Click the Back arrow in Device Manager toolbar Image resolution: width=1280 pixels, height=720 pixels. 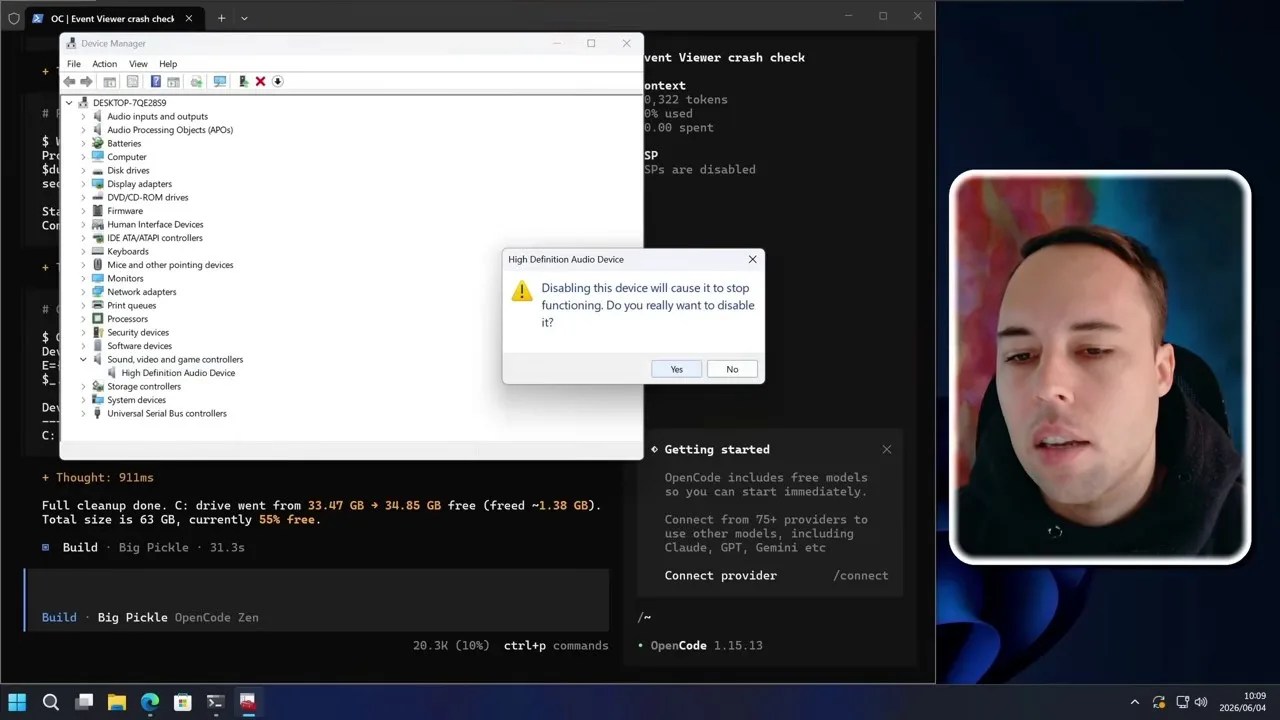tap(69, 81)
